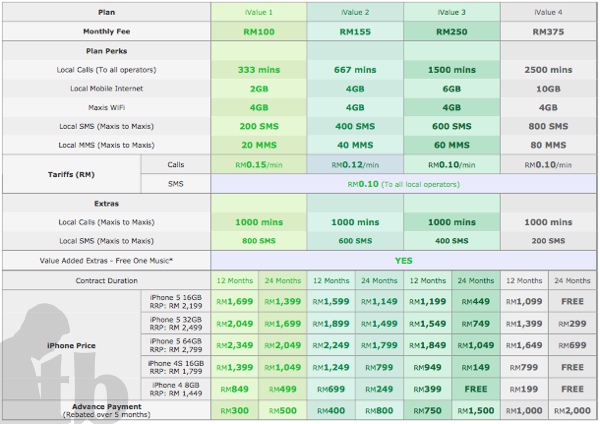Image resolution: width=600 pixels, height=424 pixels.
Task: Click the RM100 monthly fee cell
Action: [x=260, y=32]
